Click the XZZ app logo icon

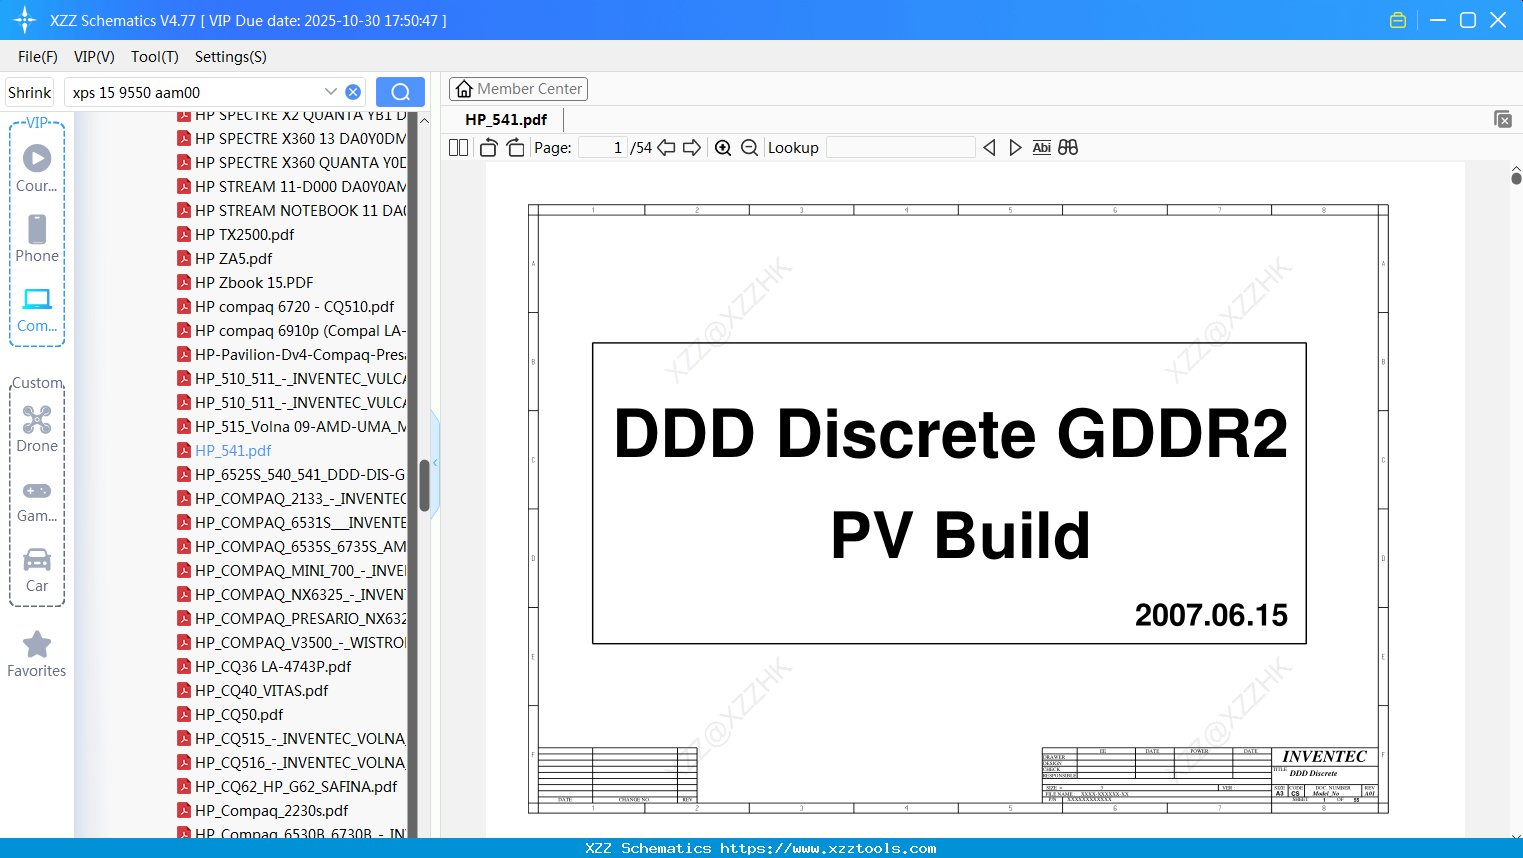click(24, 20)
